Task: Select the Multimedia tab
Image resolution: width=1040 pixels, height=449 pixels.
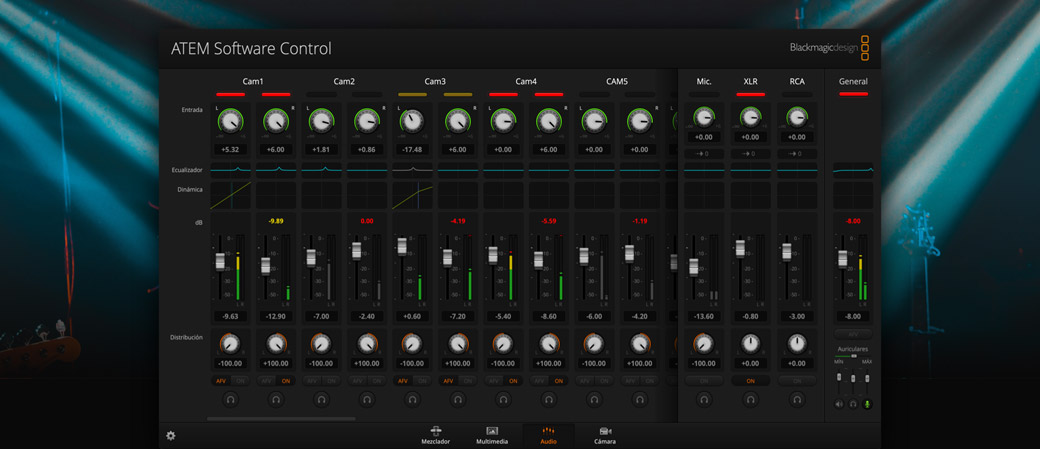Action: [x=492, y=435]
